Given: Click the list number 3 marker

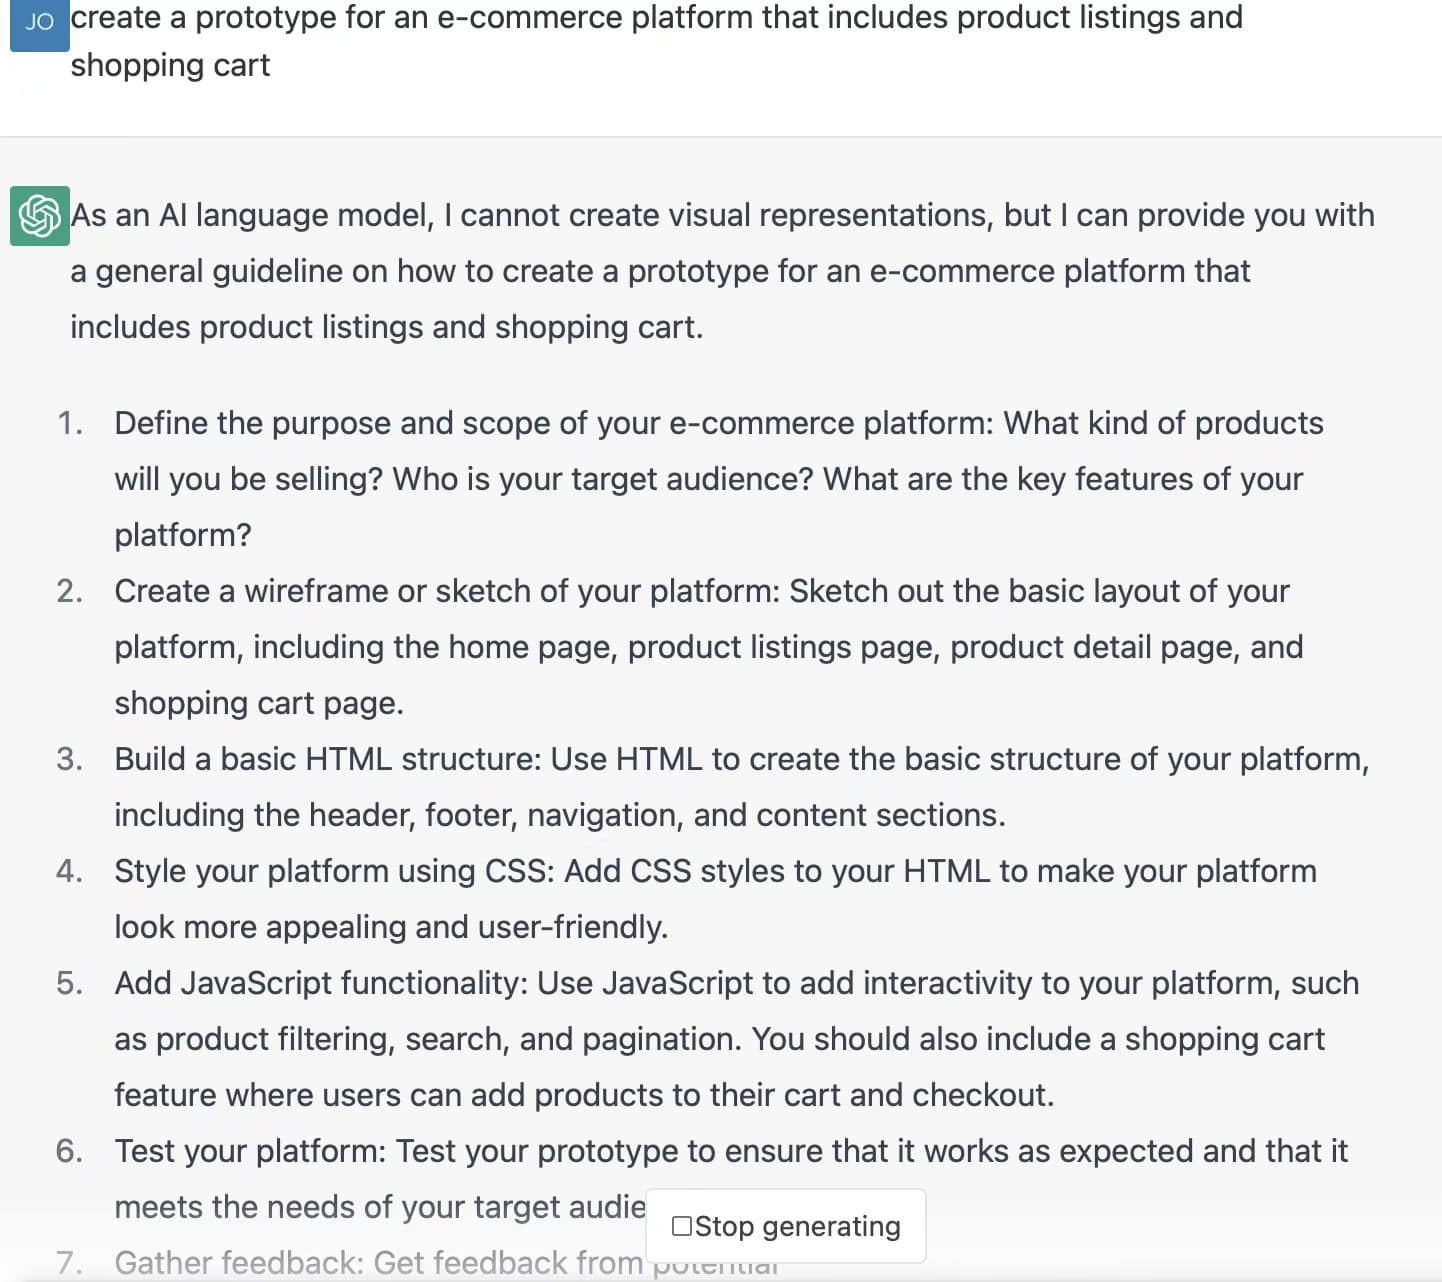Looking at the screenshot, I should click(x=69, y=759).
